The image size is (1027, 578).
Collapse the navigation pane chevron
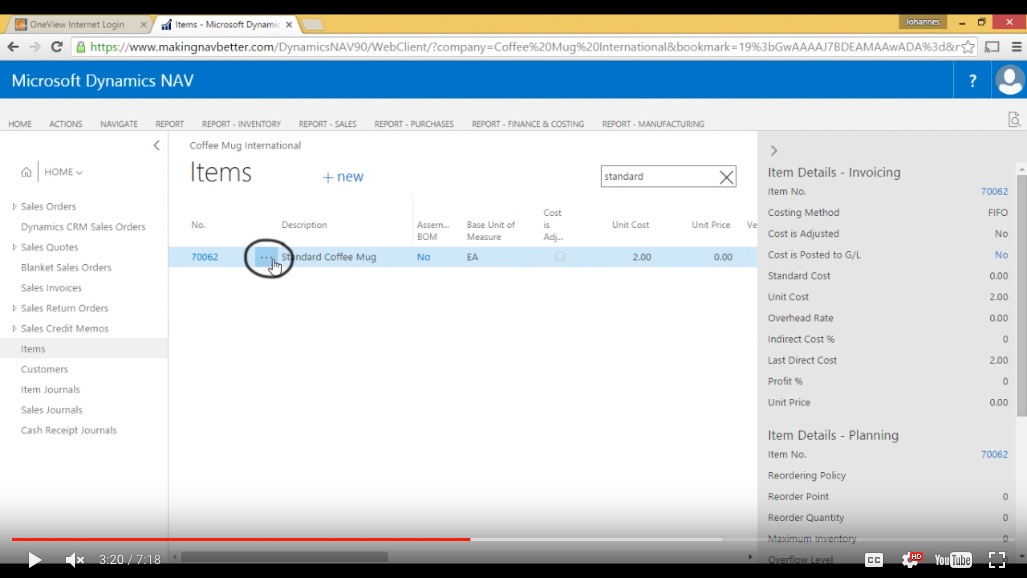156,145
